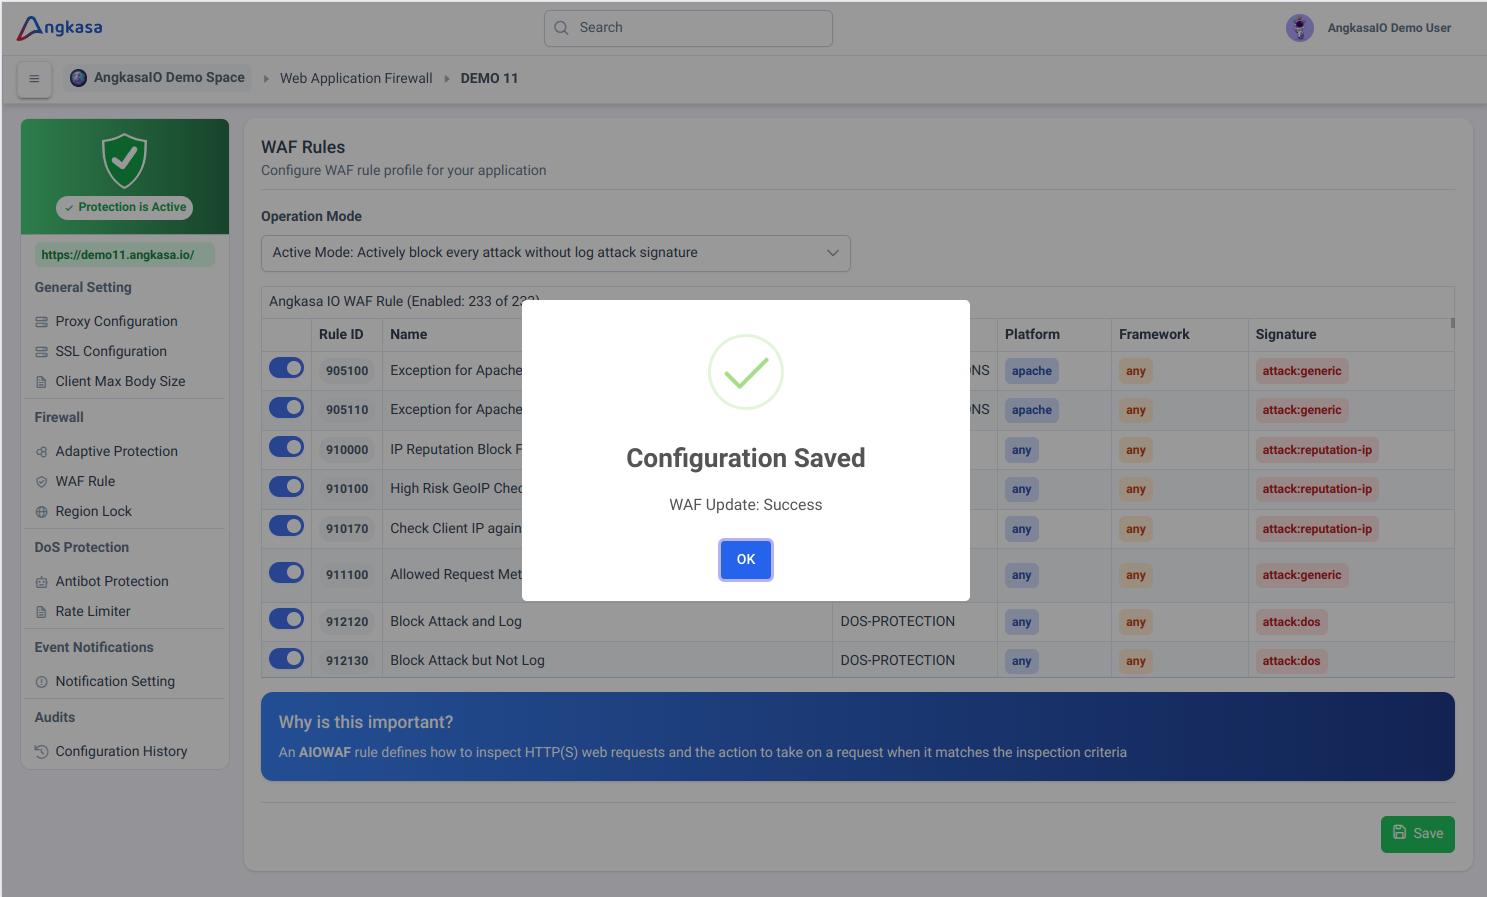Image resolution: width=1487 pixels, height=897 pixels.
Task: Focus the Search input field
Action: [x=688, y=28]
